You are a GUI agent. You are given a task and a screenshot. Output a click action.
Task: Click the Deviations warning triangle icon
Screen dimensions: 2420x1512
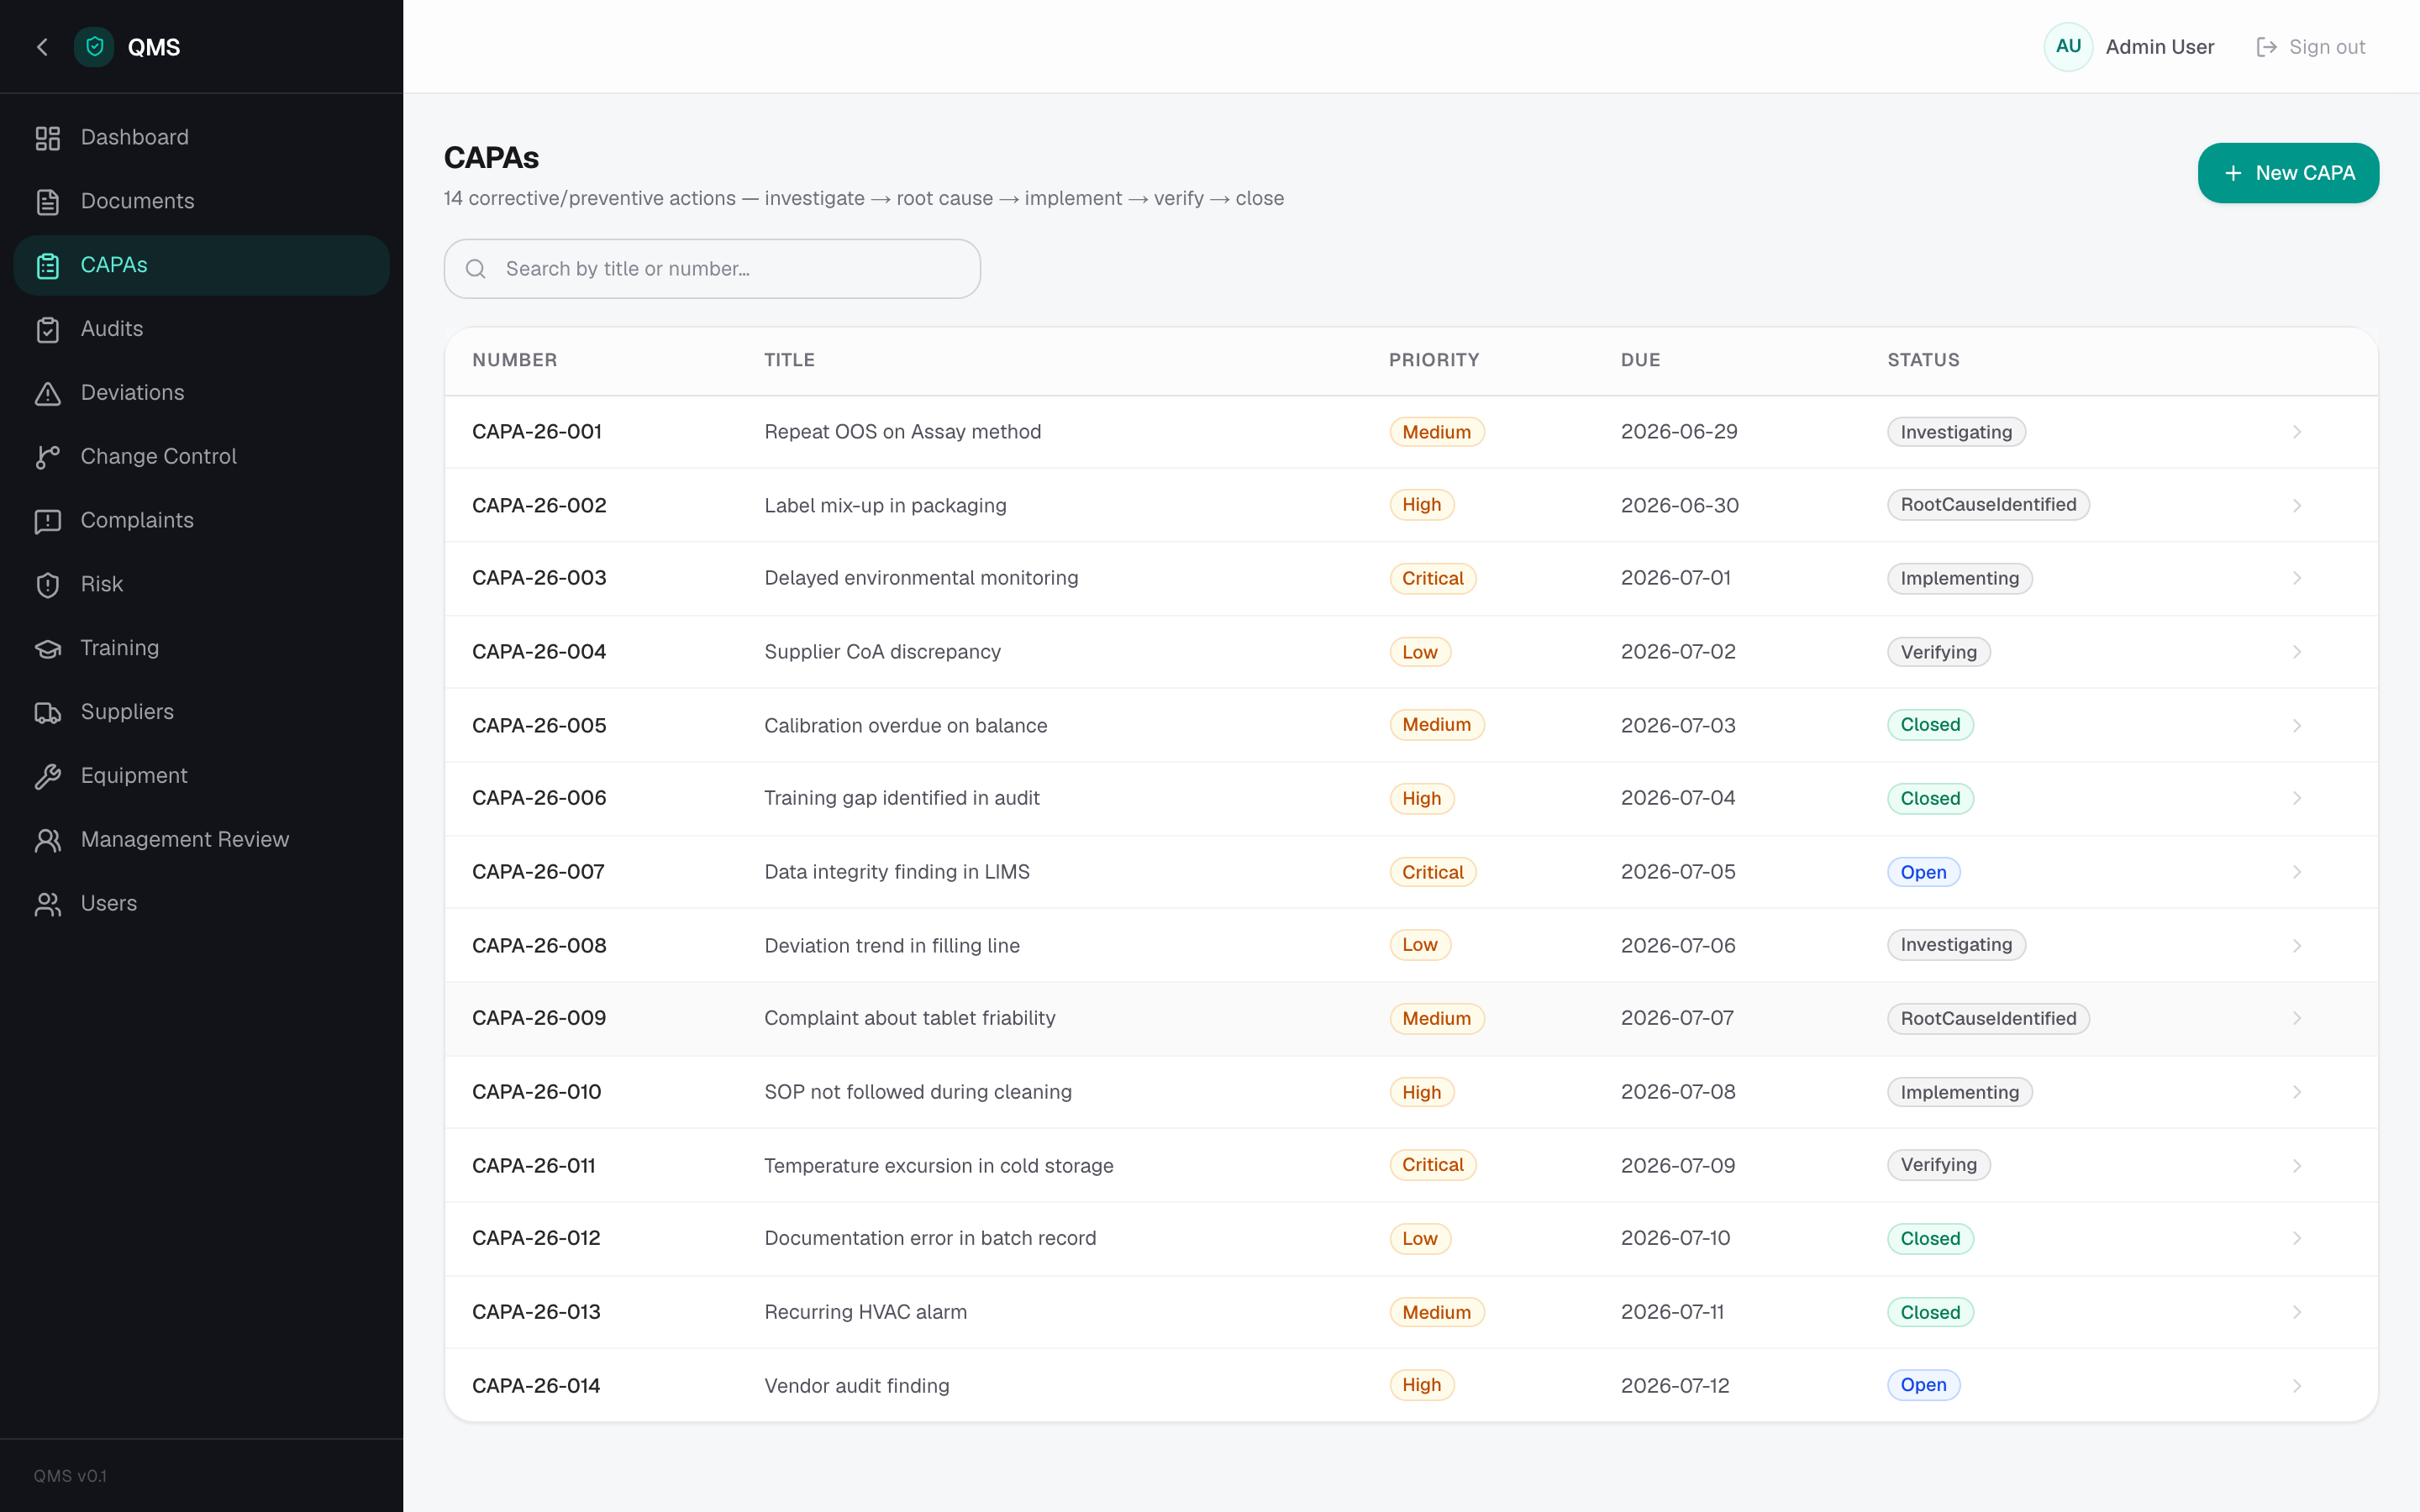(47, 393)
